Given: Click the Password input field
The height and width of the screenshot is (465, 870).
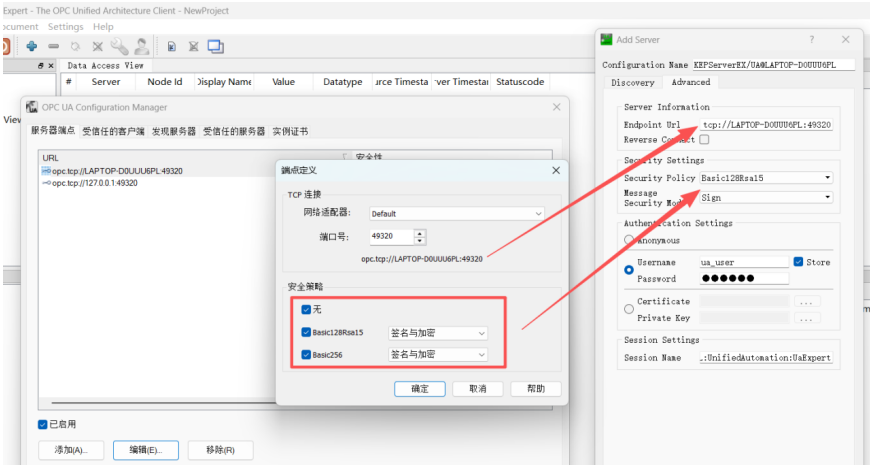Looking at the screenshot, I should point(744,278).
